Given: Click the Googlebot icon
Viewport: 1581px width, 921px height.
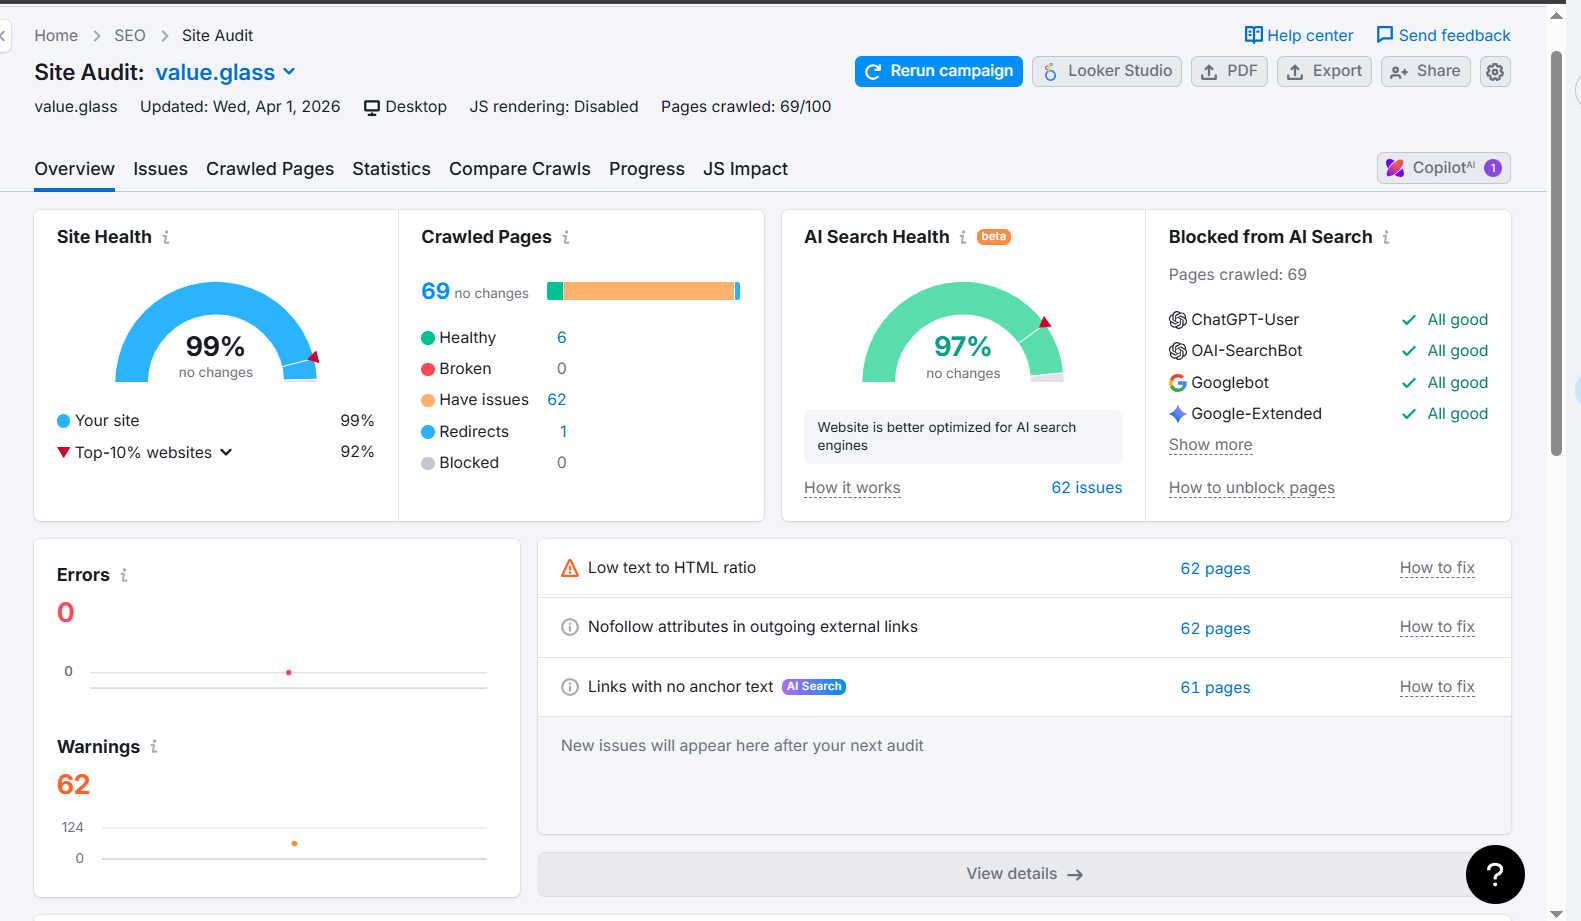Looking at the screenshot, I should pyautogui.click(x=1178, y=383).
